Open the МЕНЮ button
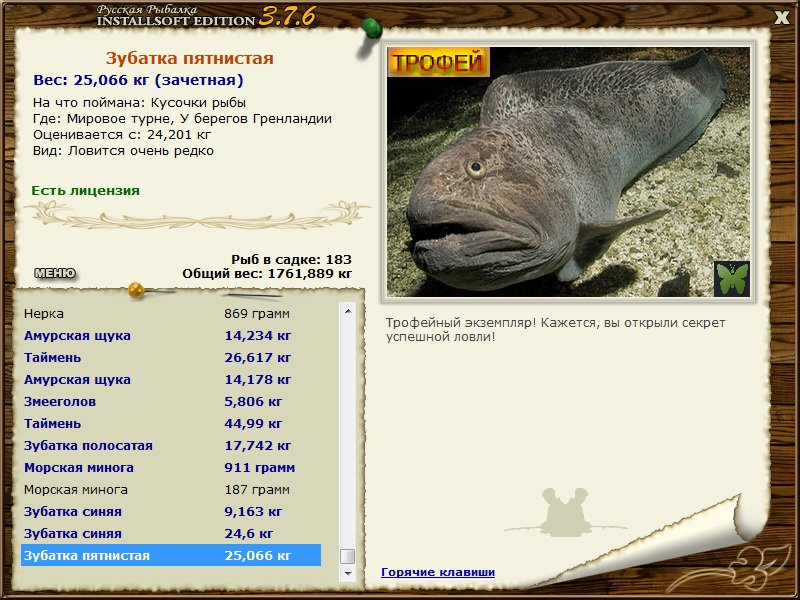Image resolution: width=800 pixels, height=600 pixels. pos(55,273)
